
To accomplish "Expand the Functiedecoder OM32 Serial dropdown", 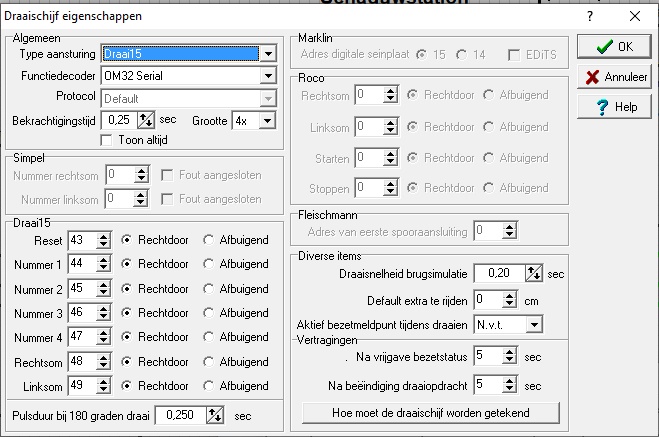I will tap(268, 76).
